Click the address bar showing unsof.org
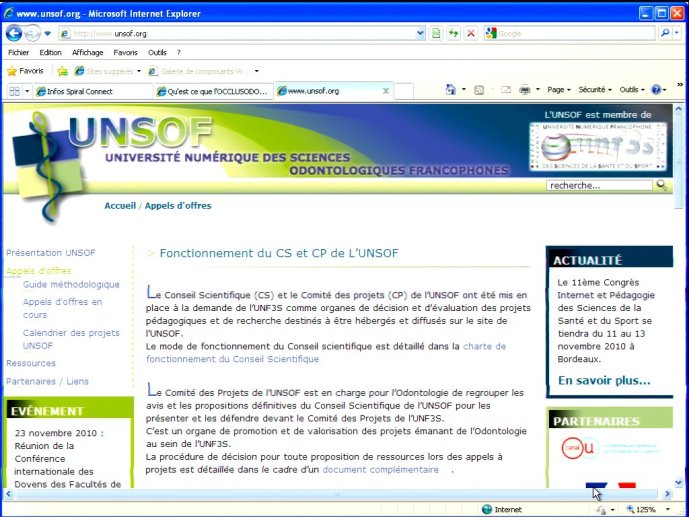This screenshot has height=517, width=689. (237, 33)
